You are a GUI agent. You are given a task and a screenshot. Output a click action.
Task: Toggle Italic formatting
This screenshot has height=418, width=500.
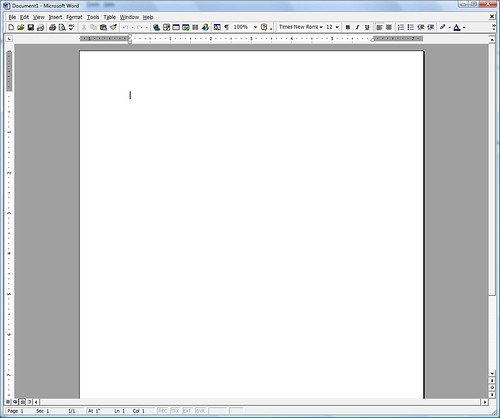(x=357, y=27)
